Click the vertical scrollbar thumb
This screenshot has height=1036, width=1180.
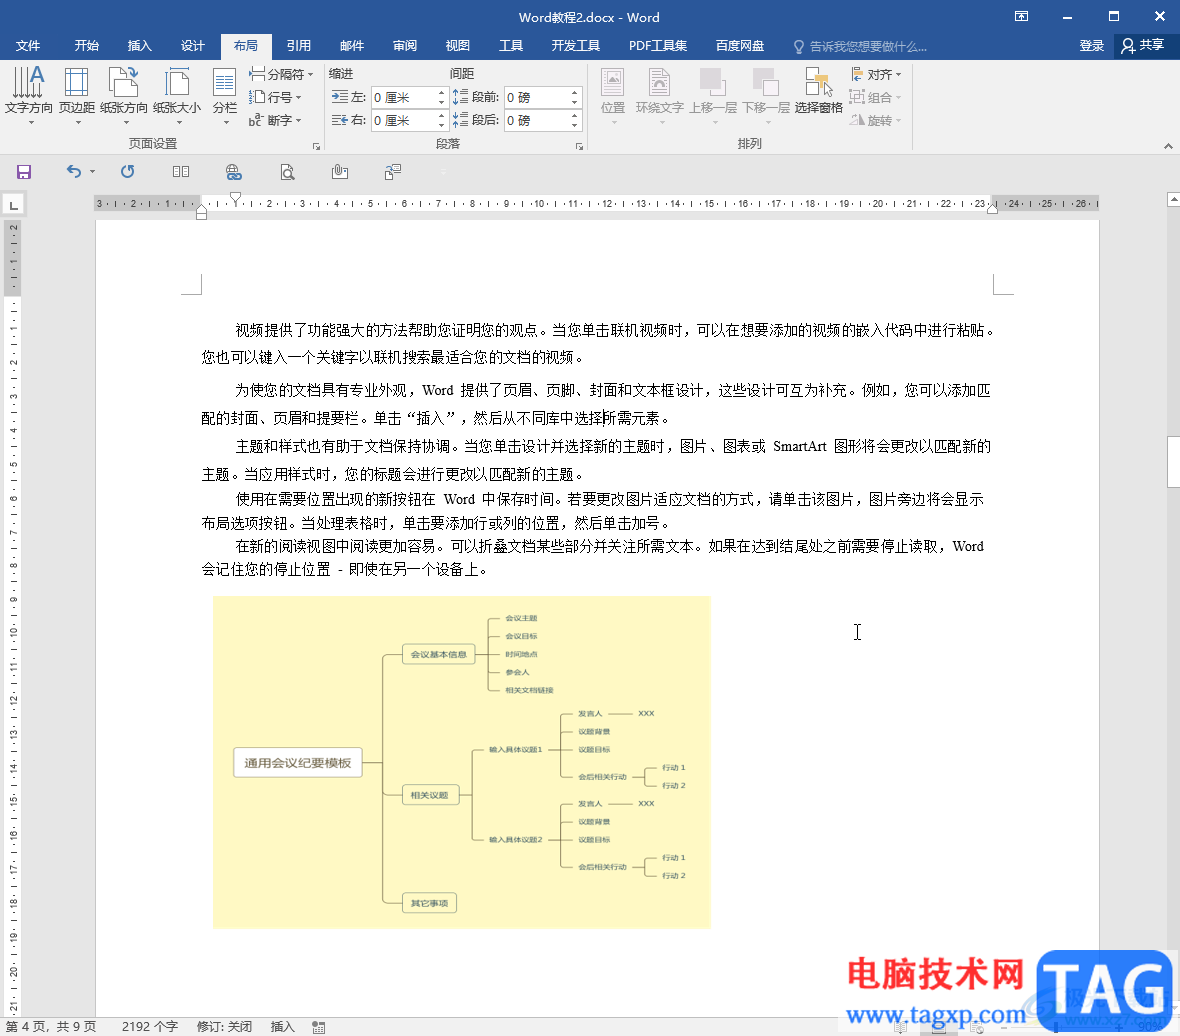click(1173, 461)
